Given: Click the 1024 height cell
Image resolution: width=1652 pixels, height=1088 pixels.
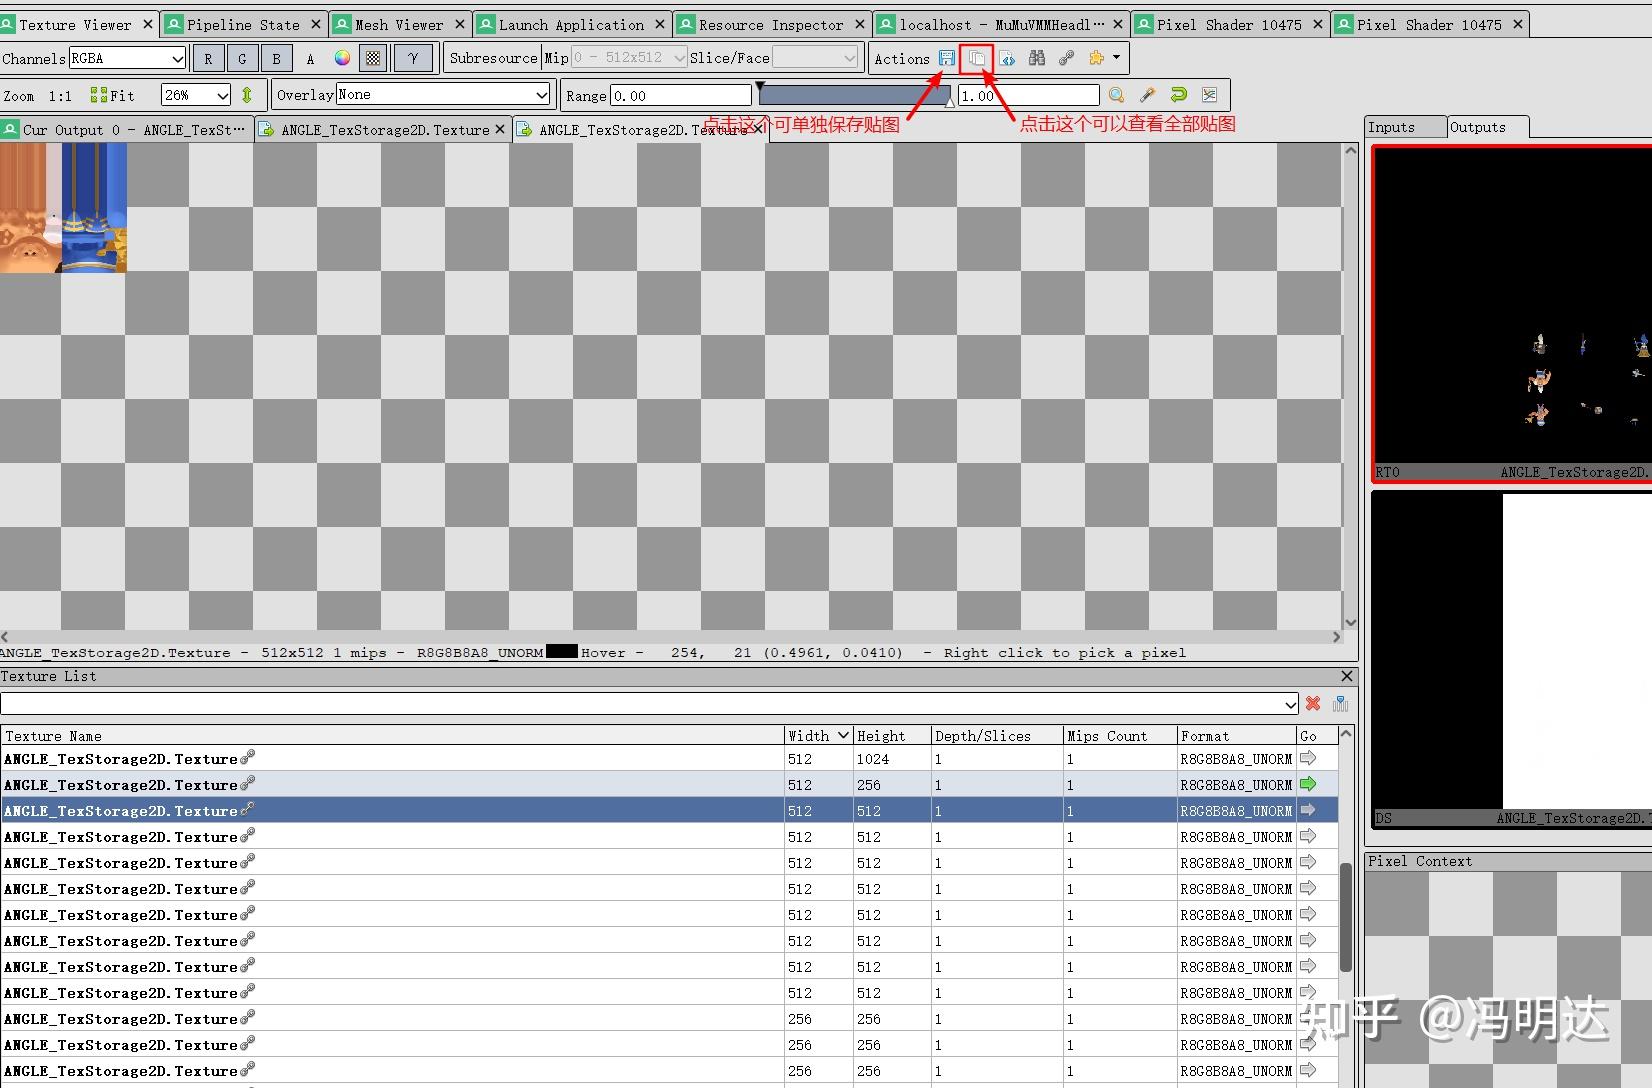Looking at the screenshot, I should coord(892,759).
